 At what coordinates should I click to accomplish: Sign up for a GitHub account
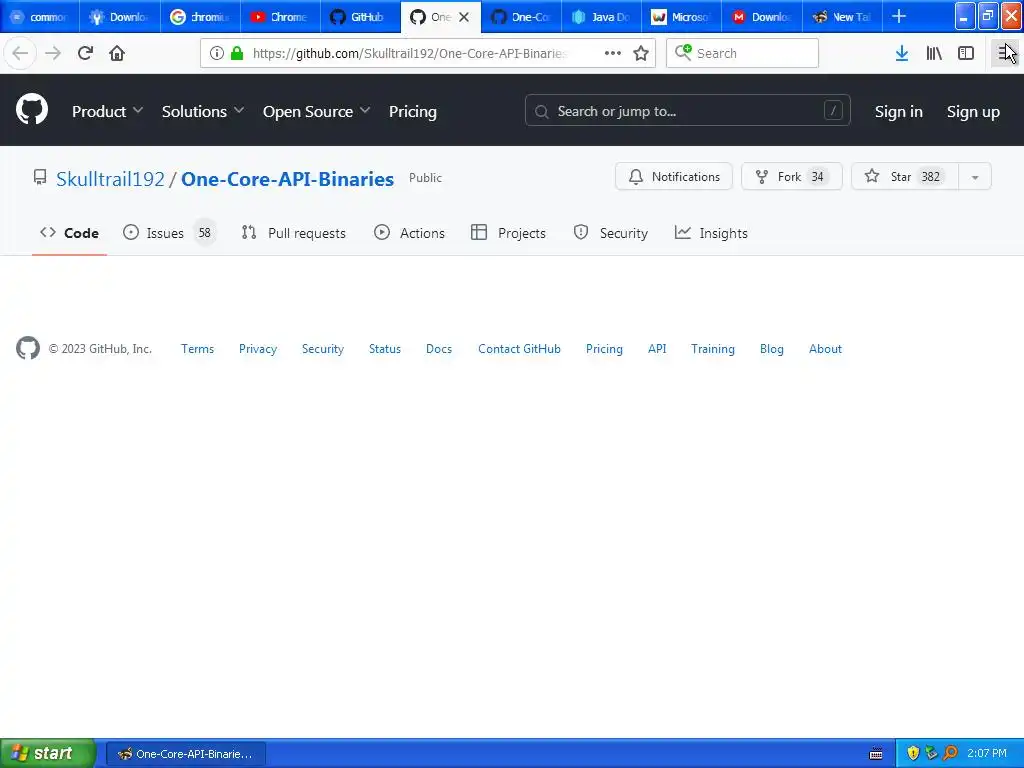pos(973,112)
